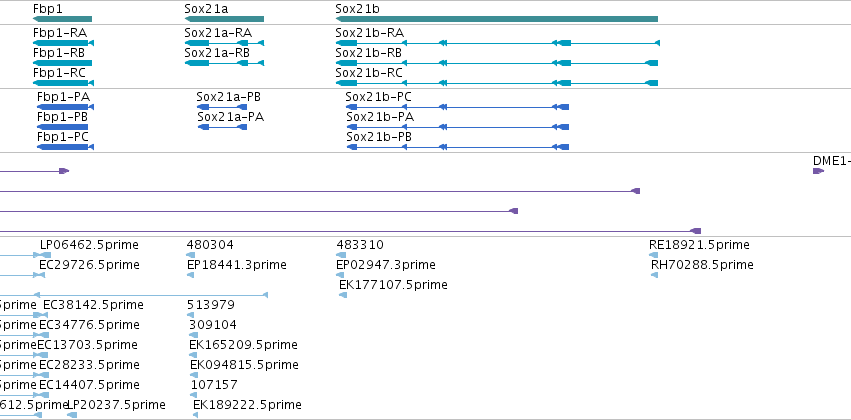
Task: Select the EK189222.5prime EST marker
Action: (195, 415)
